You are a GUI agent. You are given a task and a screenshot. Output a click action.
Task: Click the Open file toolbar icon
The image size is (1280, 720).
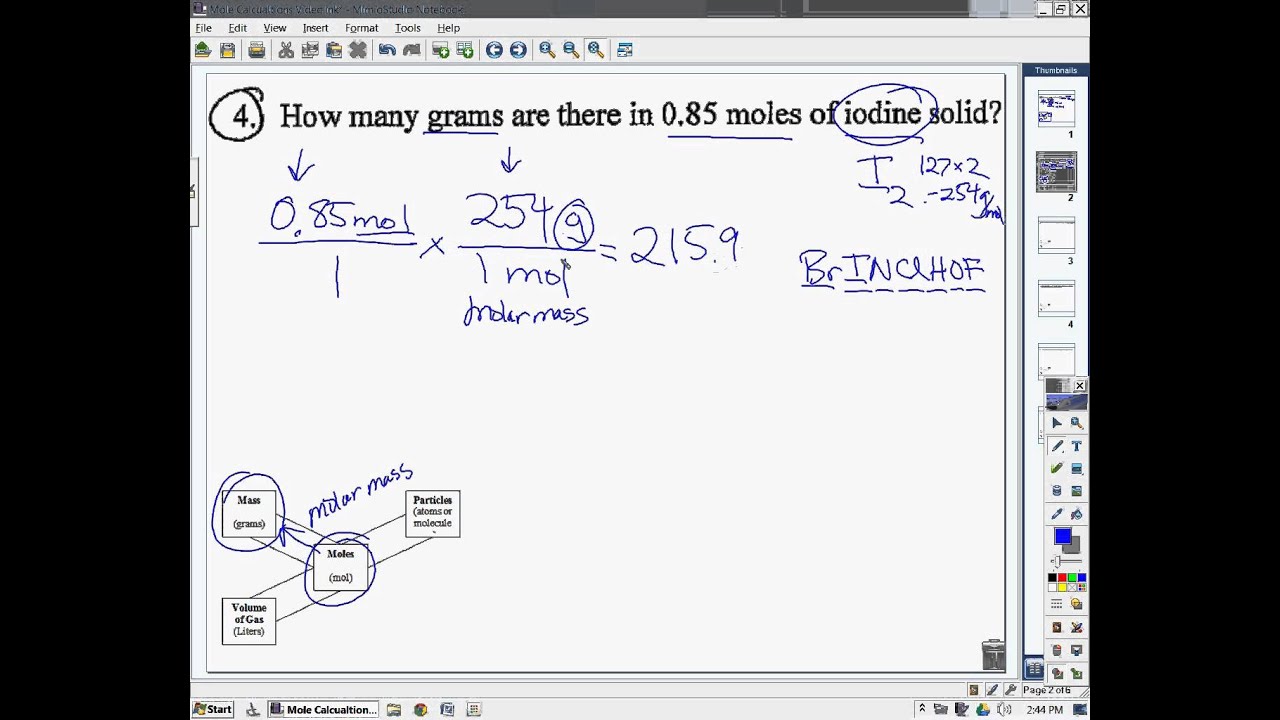(203, 50)
